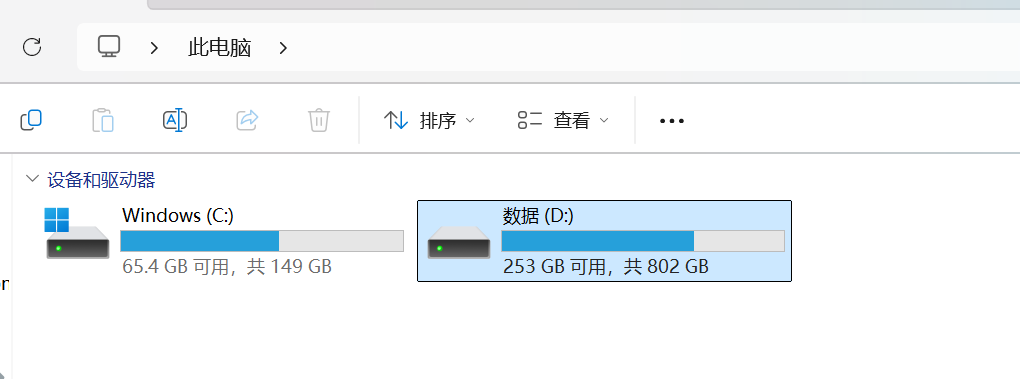Viewport: 1020px width, 379px height.
Task: Expand chevron before 此电脑 in breadcrumb
Action: click(154, 47)
